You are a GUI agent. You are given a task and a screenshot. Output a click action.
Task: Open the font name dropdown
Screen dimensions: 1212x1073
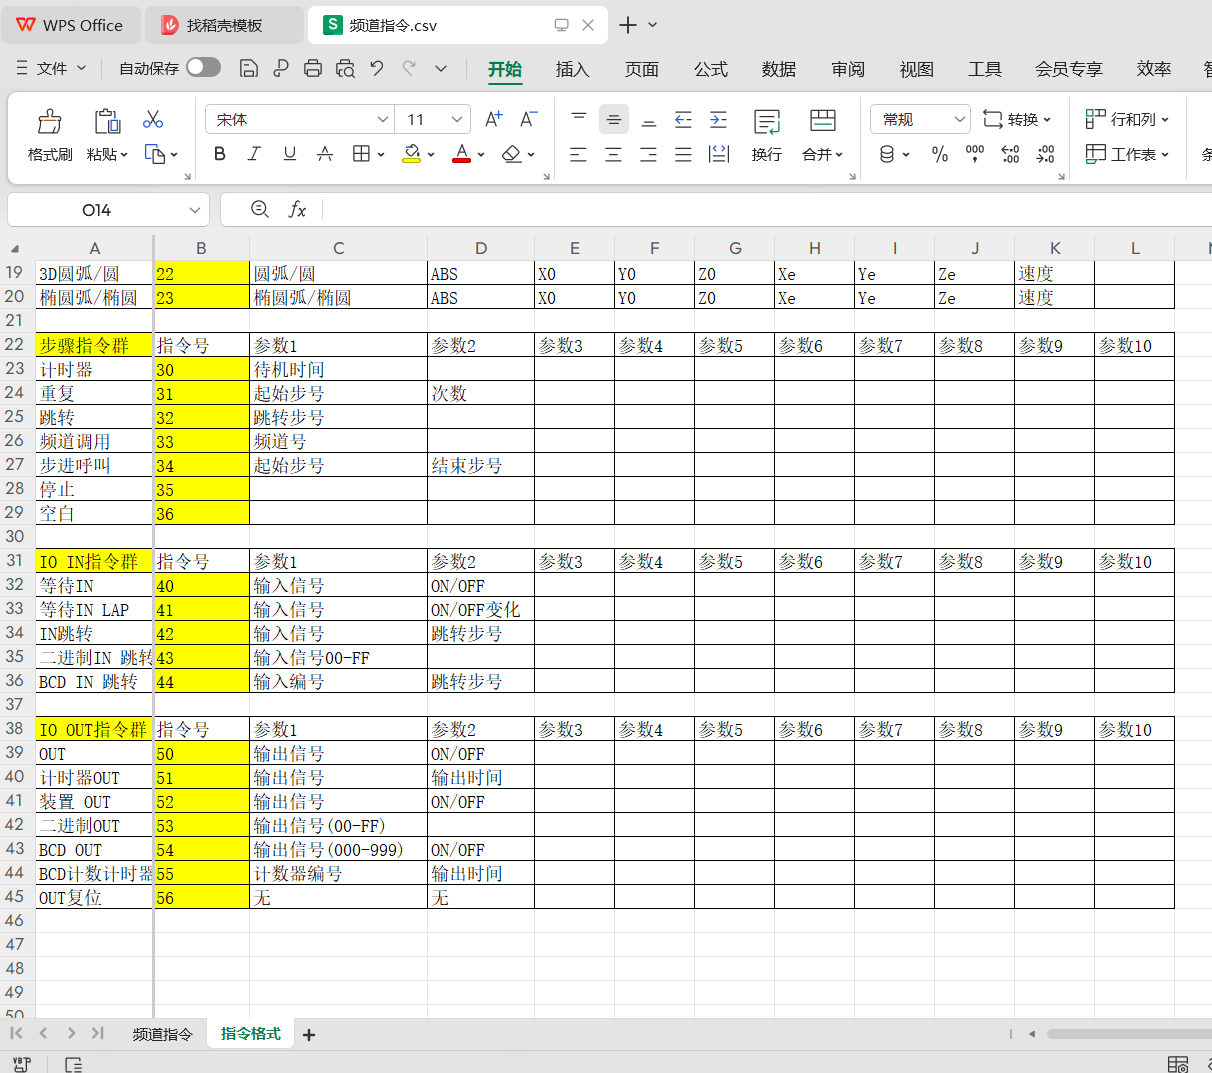pyautogui.click(x=382, y=119)
